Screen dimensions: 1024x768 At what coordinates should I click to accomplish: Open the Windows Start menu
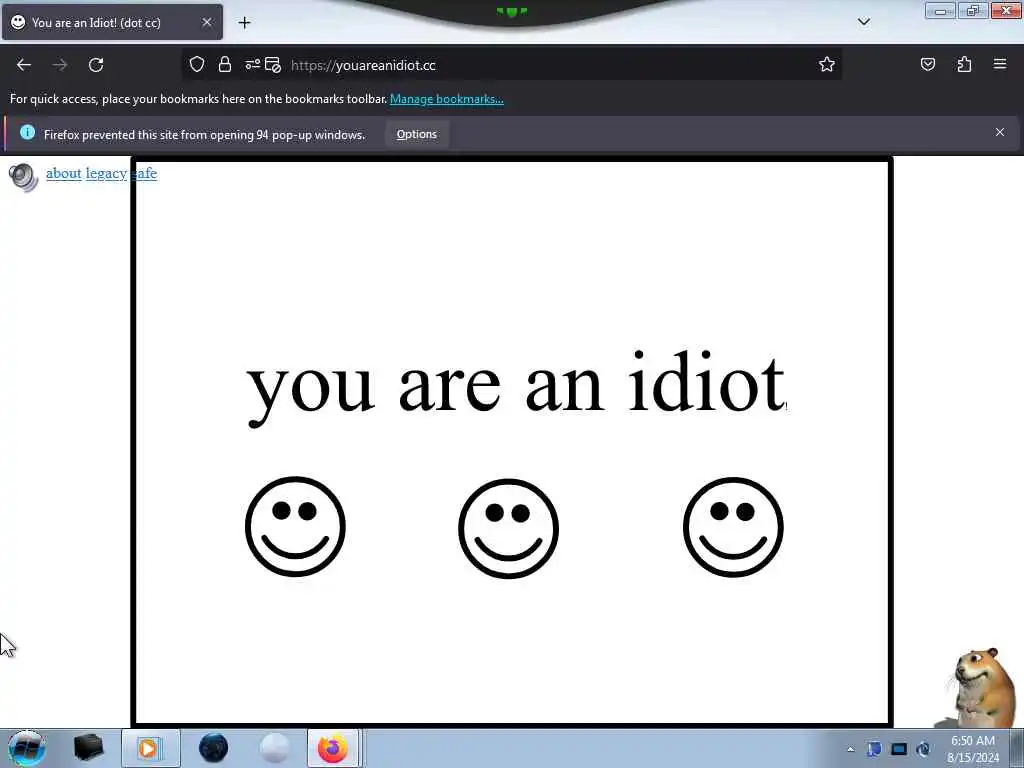coord(27,748)
